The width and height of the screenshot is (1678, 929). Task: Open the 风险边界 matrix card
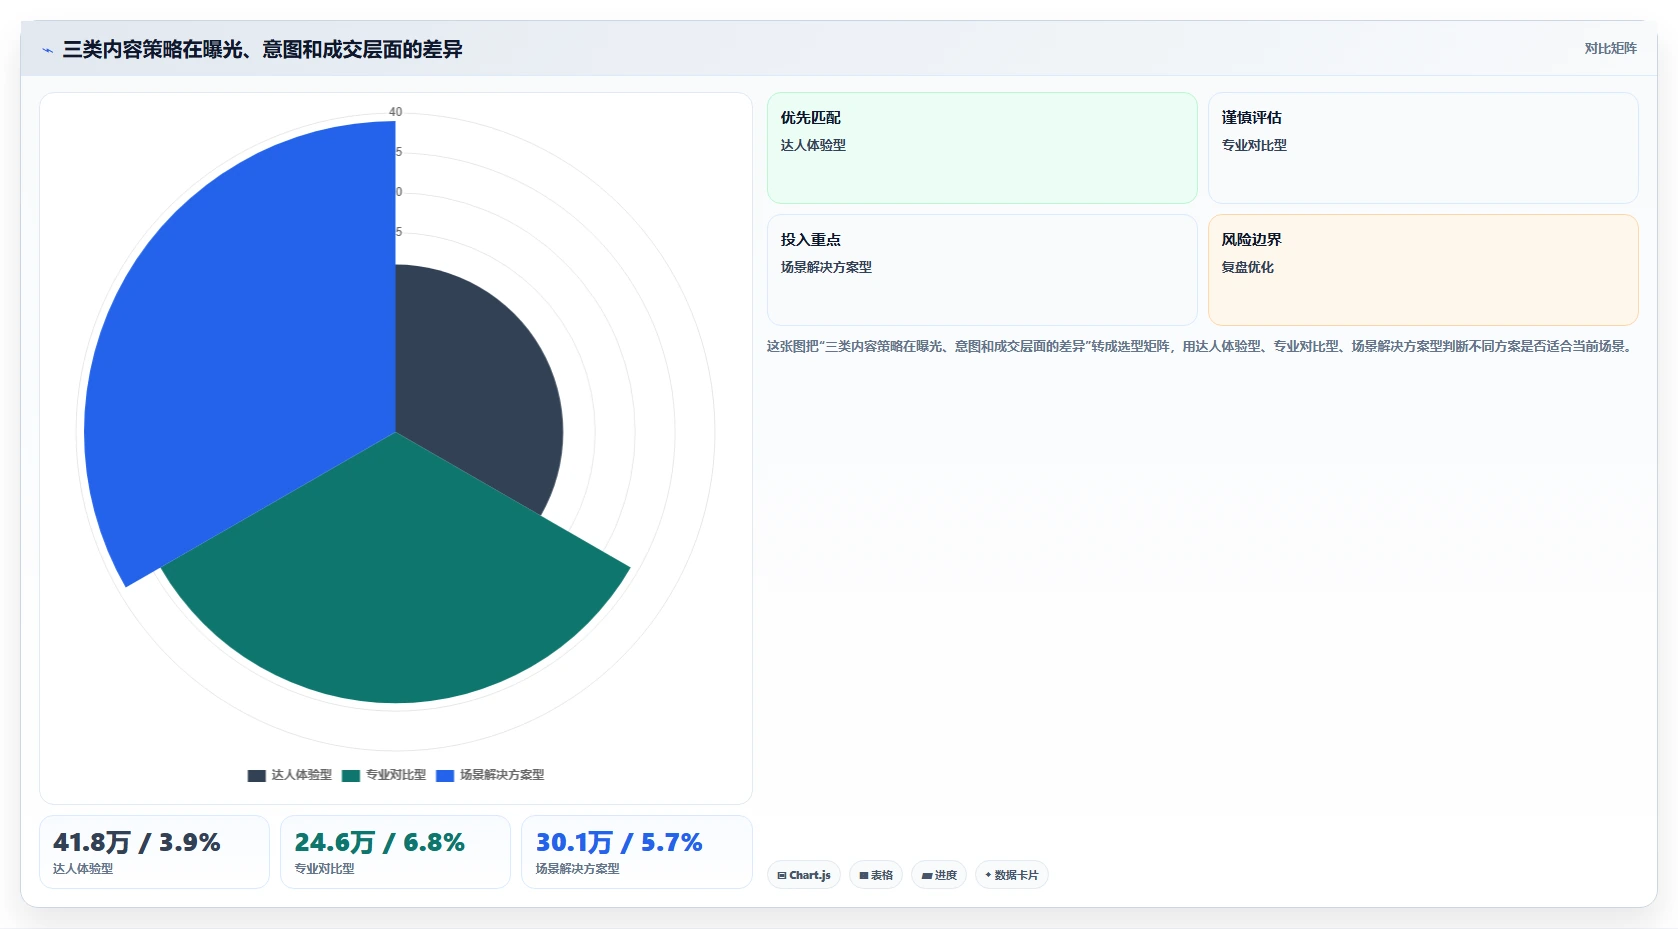point(1423,270)
